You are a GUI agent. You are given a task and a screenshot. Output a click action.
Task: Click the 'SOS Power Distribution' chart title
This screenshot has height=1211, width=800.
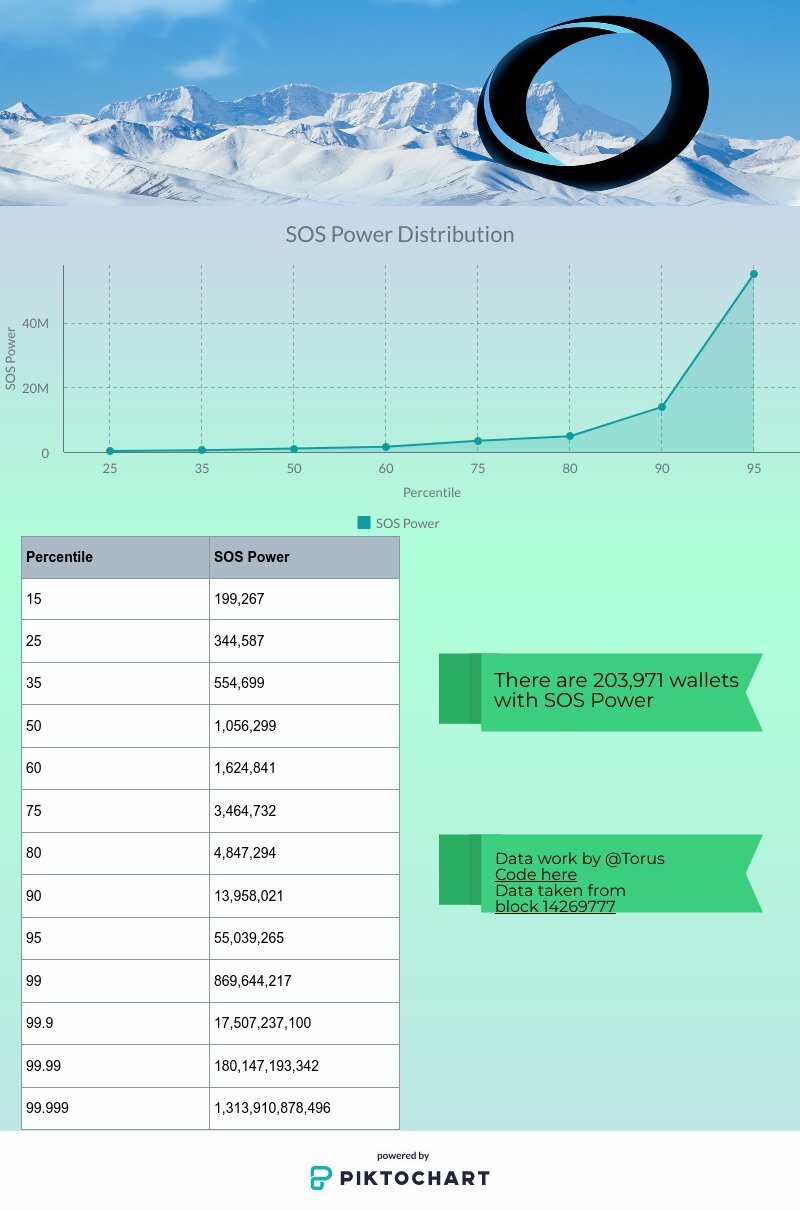pos(400,235)
